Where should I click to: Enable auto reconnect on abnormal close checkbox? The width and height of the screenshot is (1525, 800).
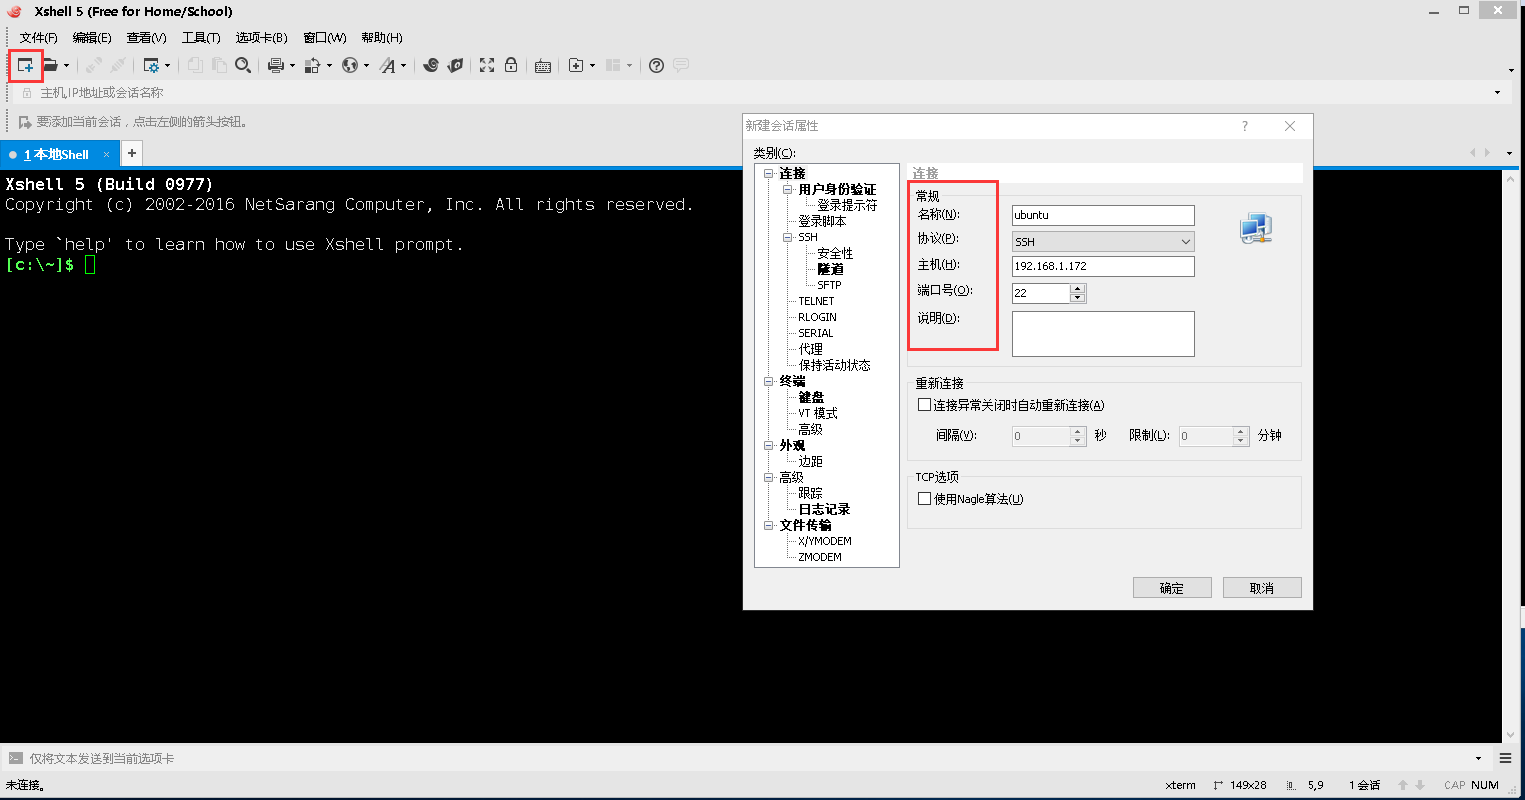pyautogui.click(x=925, y=405)
